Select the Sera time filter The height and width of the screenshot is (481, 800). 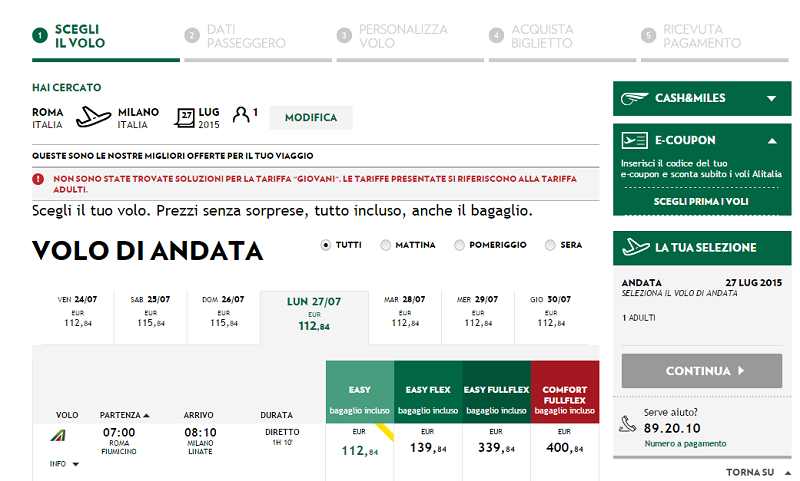[x=550, y=245]
